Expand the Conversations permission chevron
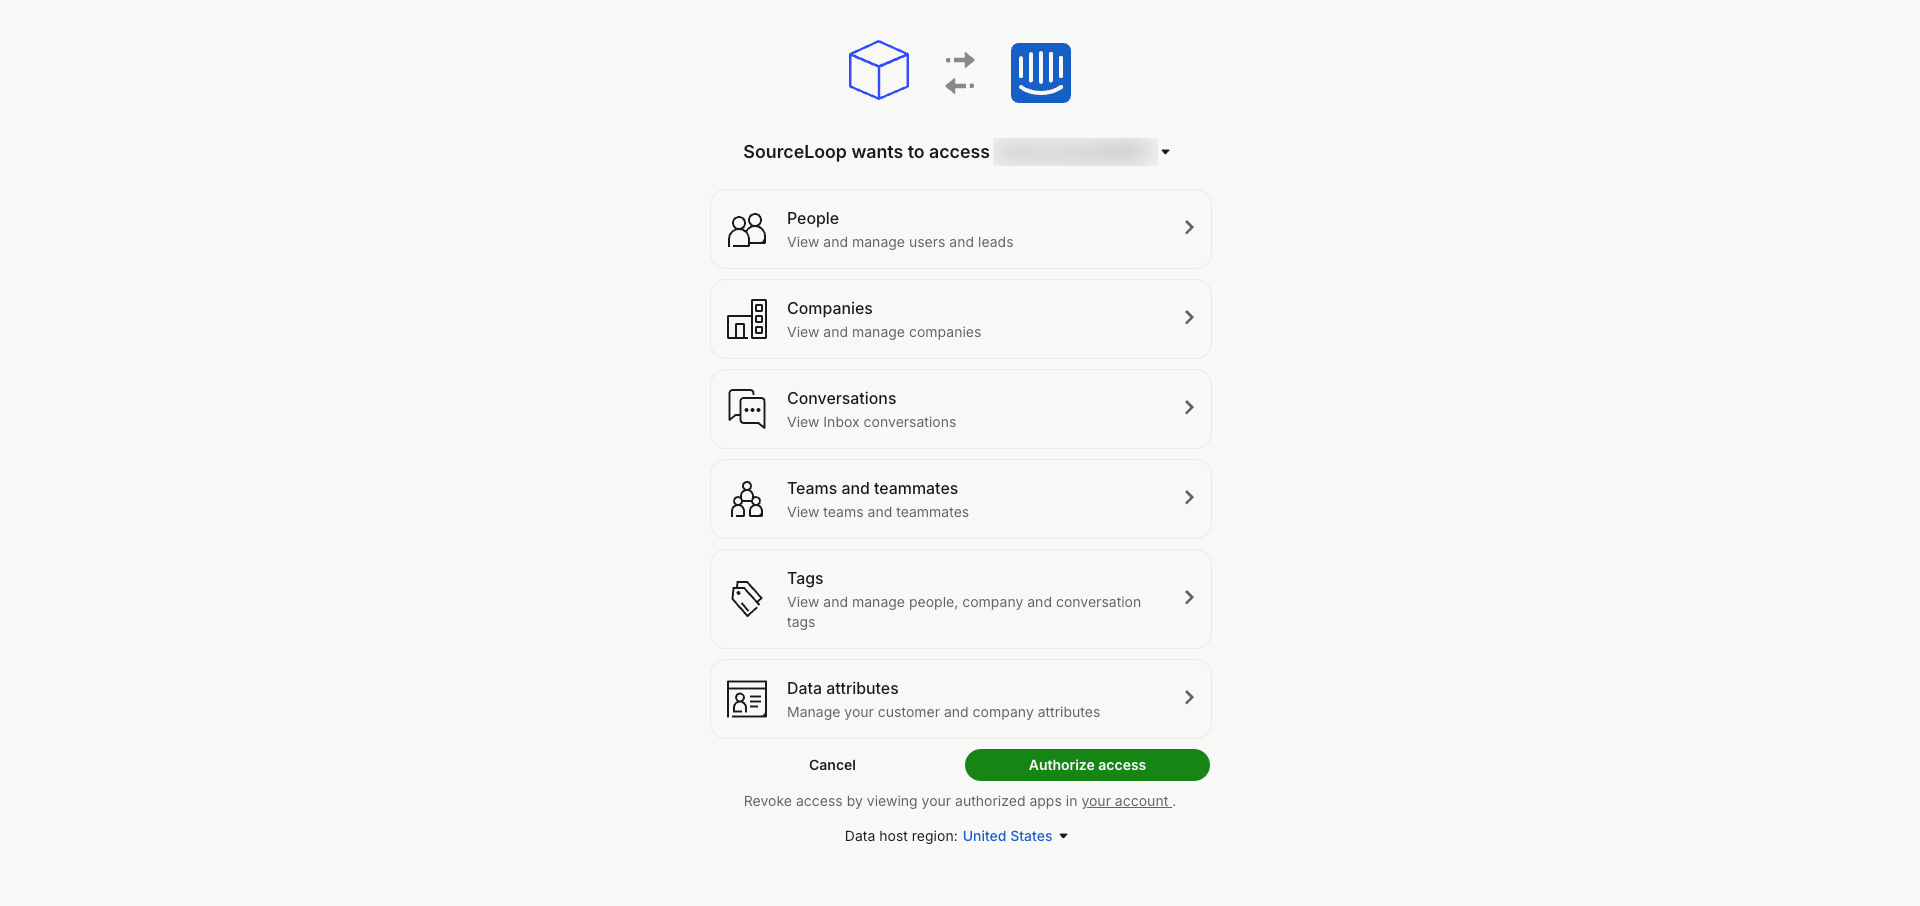The height and width of the screenshot is (906, 1920). [x=1189, y=408]
